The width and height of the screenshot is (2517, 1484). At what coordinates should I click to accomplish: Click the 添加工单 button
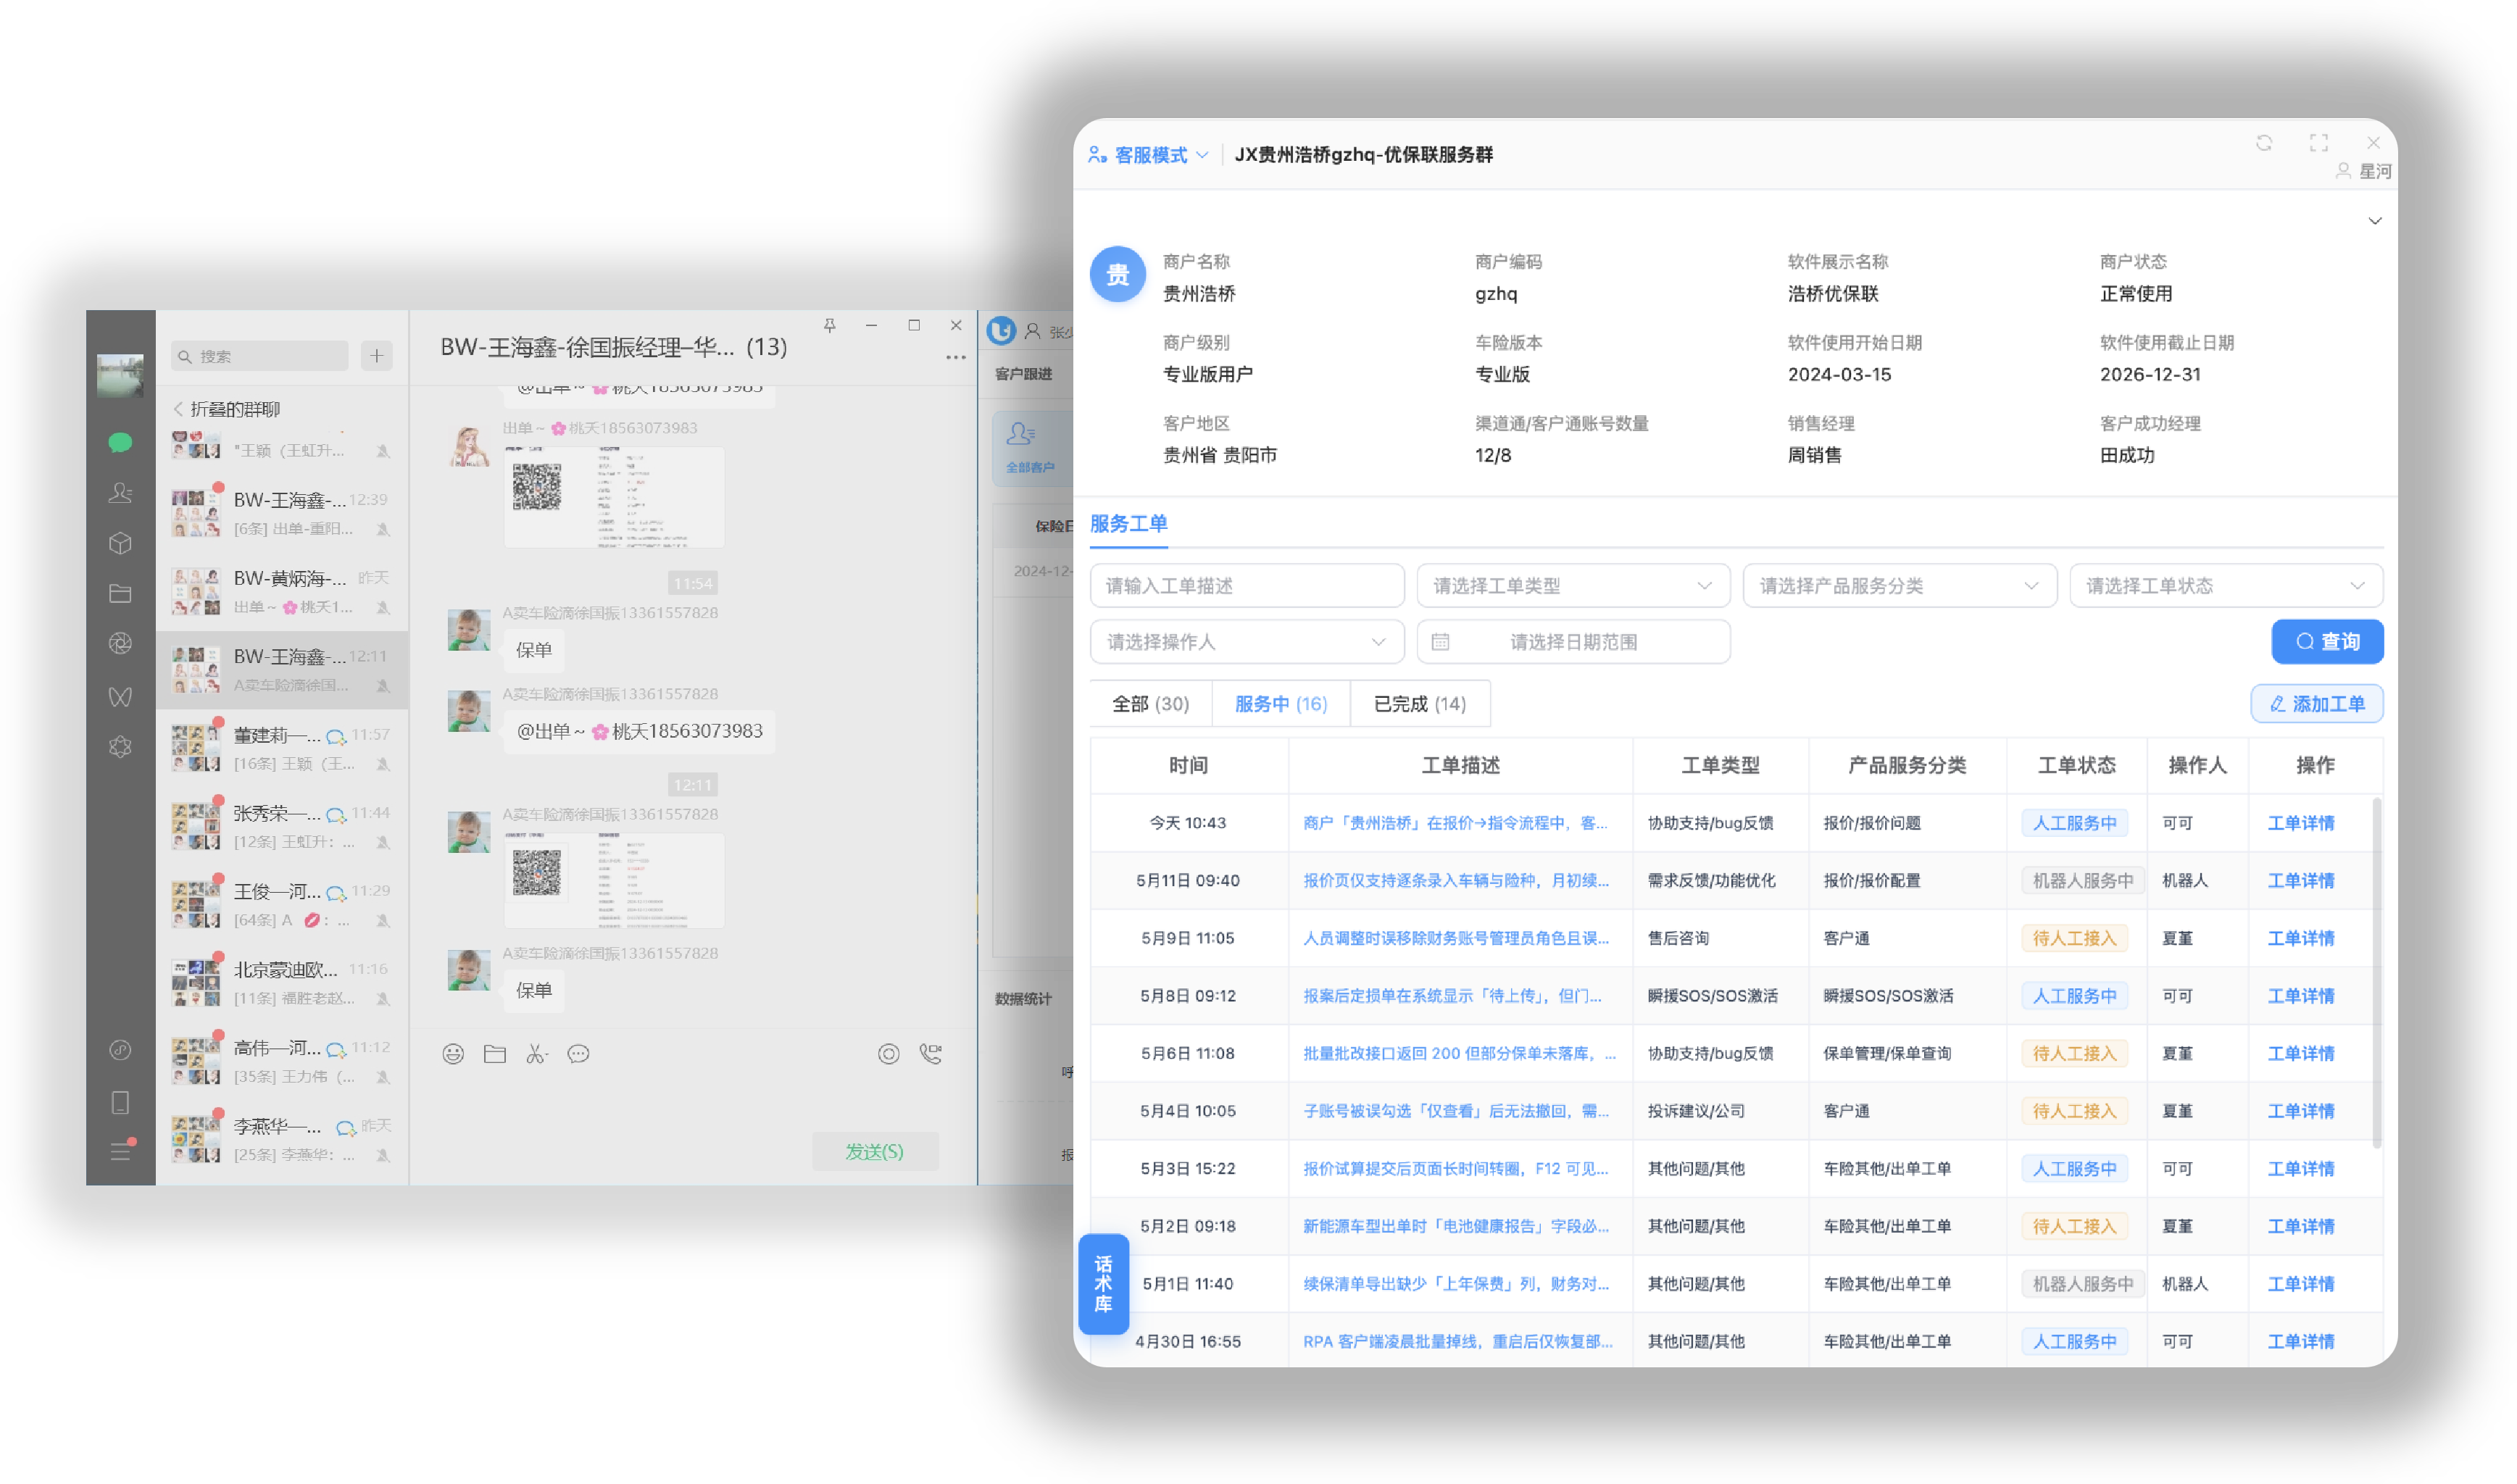pyautogui.click(x=2317, y=704)
